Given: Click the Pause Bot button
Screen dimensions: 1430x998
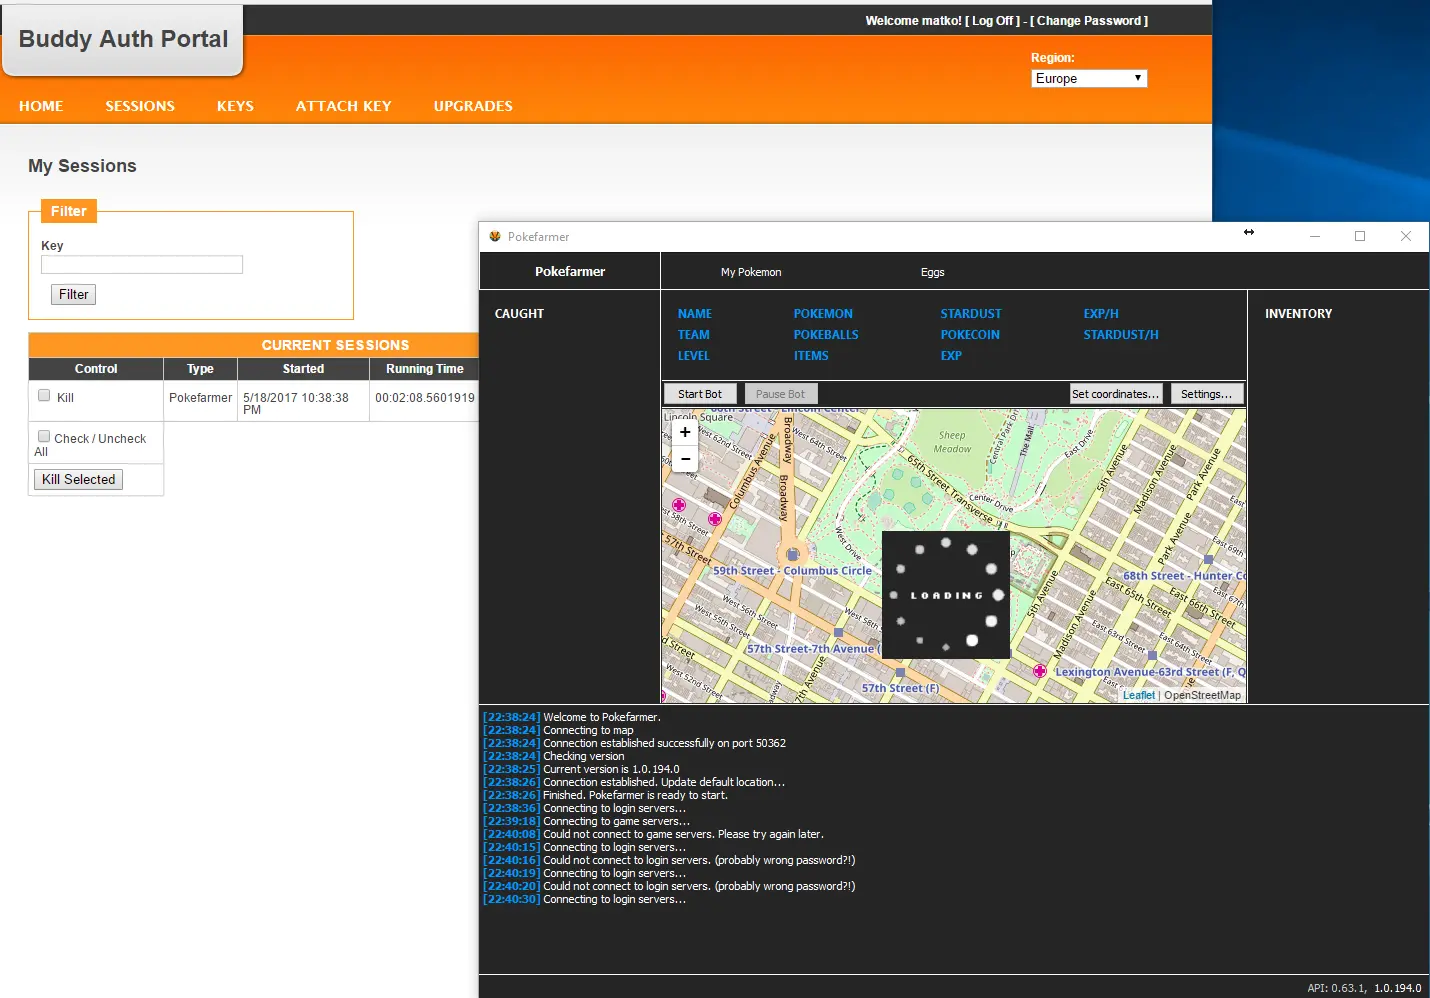Looking at the screenshot, I should pos(780,394).
